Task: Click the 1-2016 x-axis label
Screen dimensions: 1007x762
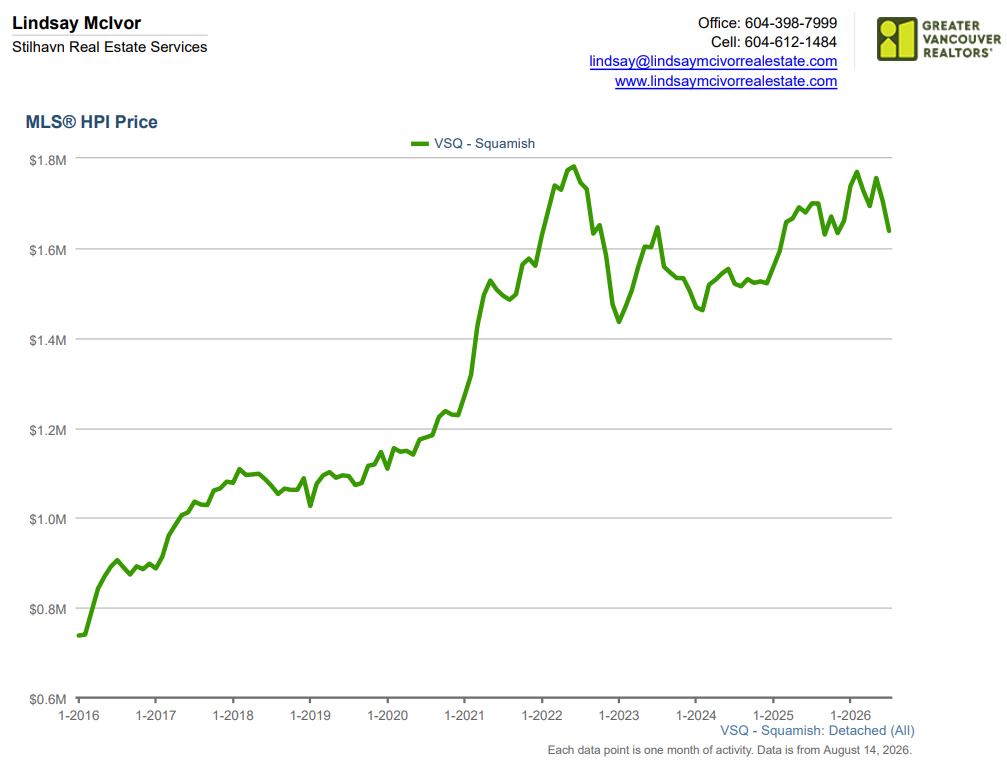Action: (78, 715)
